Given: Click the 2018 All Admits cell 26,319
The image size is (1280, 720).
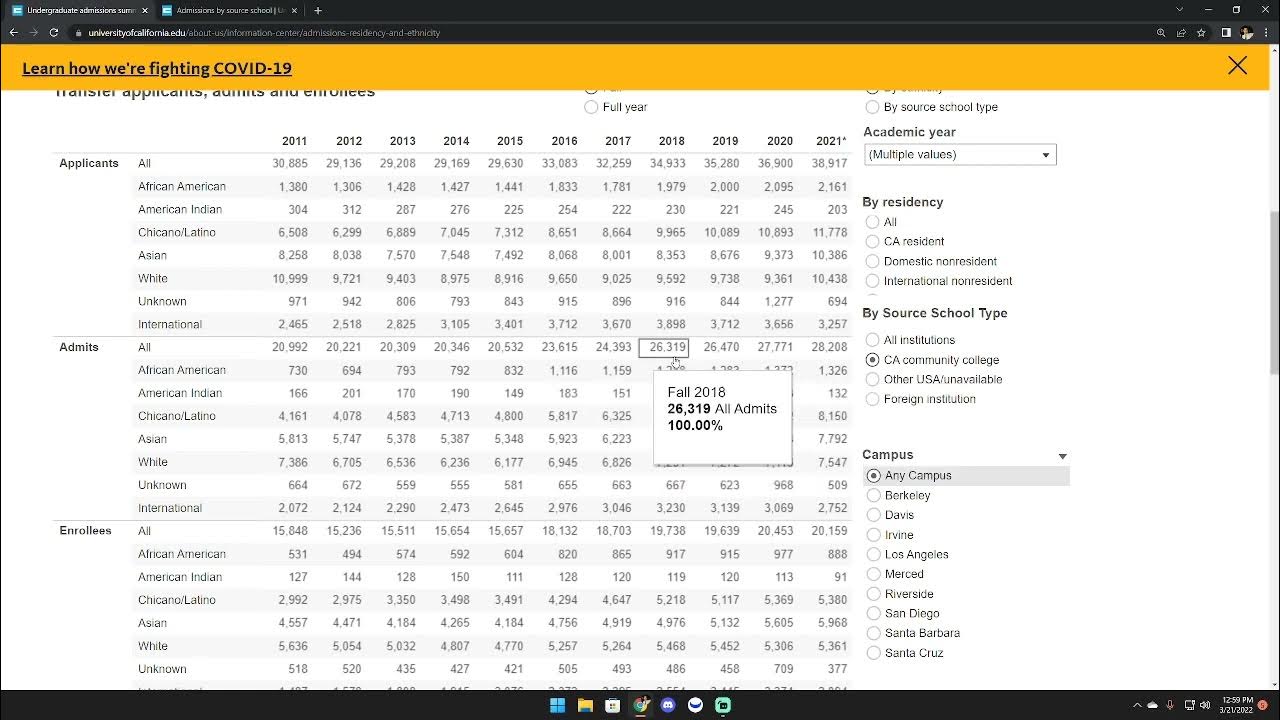Looking at the screenshot, I should tap(664, 347).
